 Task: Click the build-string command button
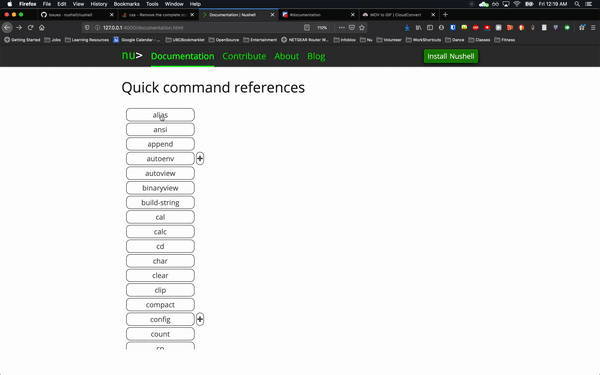pos(160,202)
